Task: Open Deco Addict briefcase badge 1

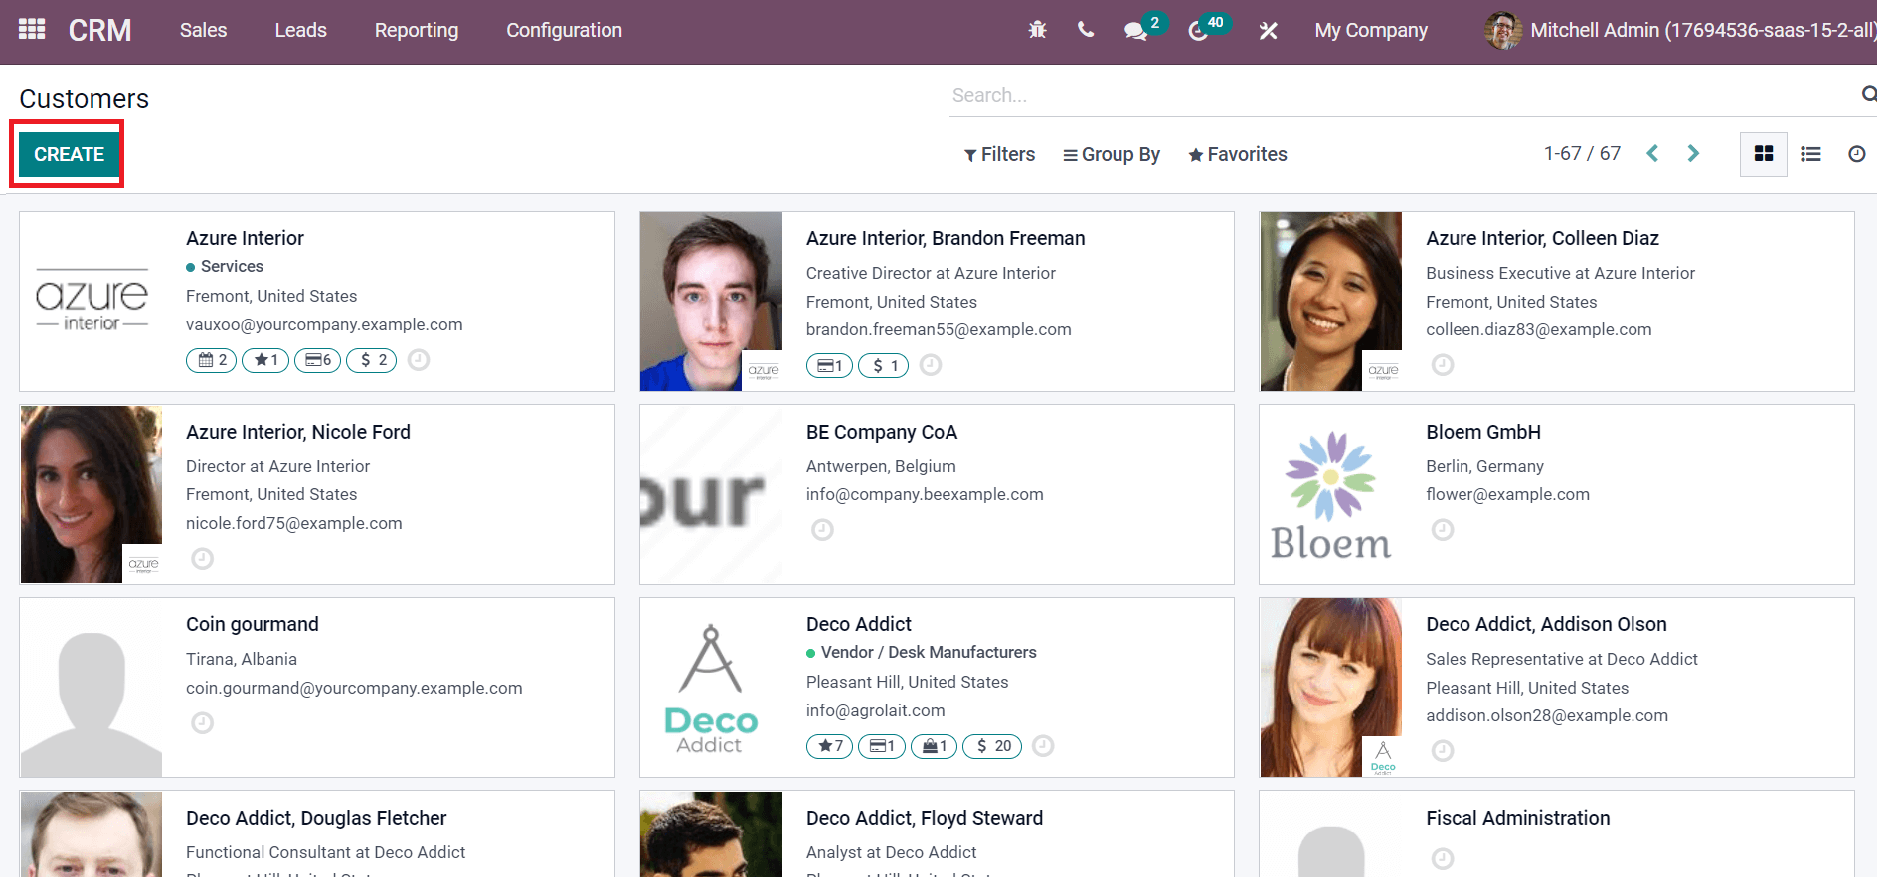Action: click(x=934, y=746)
